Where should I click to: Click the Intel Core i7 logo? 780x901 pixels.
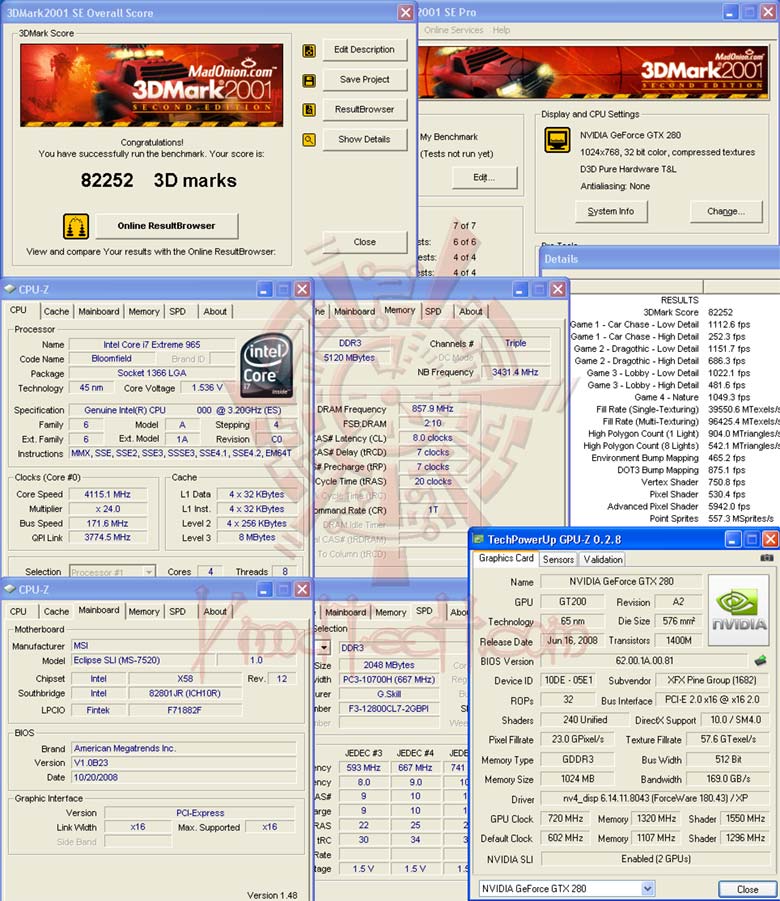[x=266, y=366]
